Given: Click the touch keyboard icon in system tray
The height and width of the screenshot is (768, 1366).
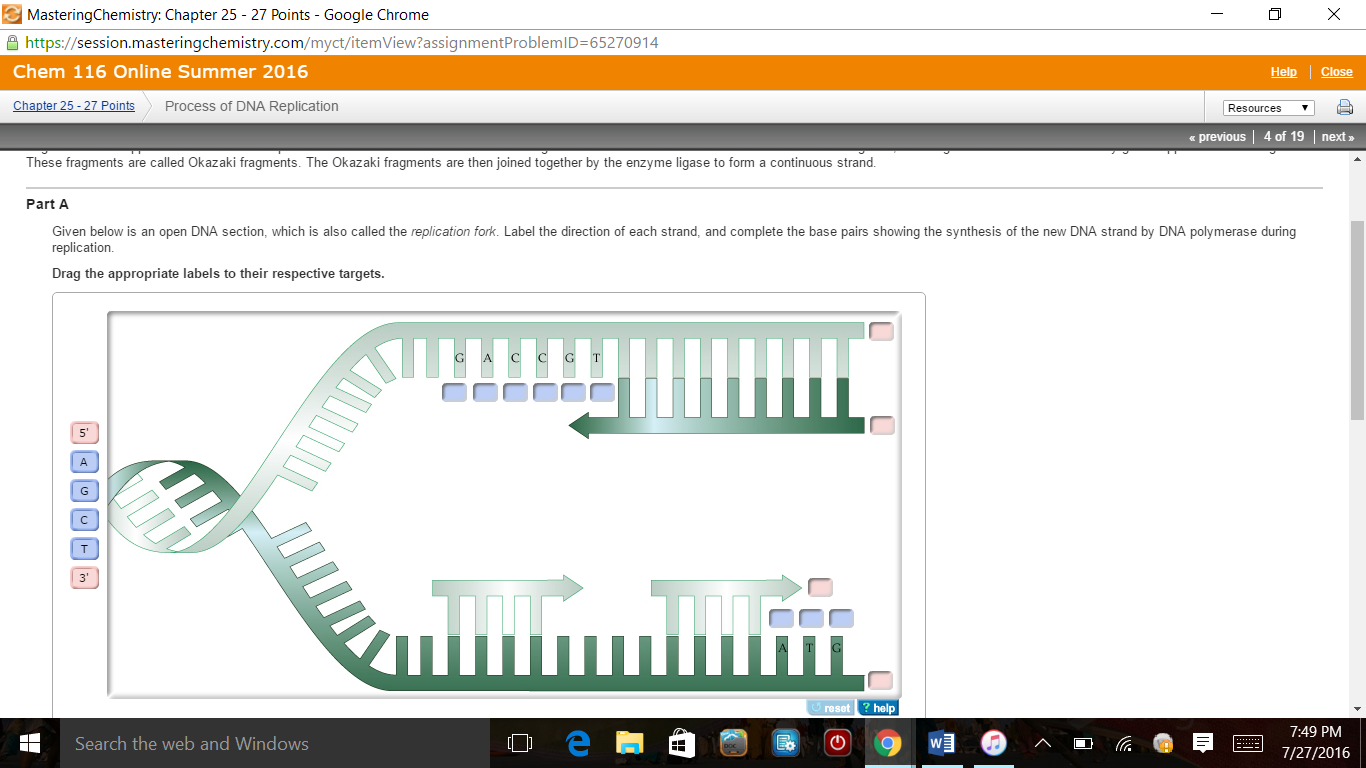Looking at the screenshot, I should (1248, 743).
